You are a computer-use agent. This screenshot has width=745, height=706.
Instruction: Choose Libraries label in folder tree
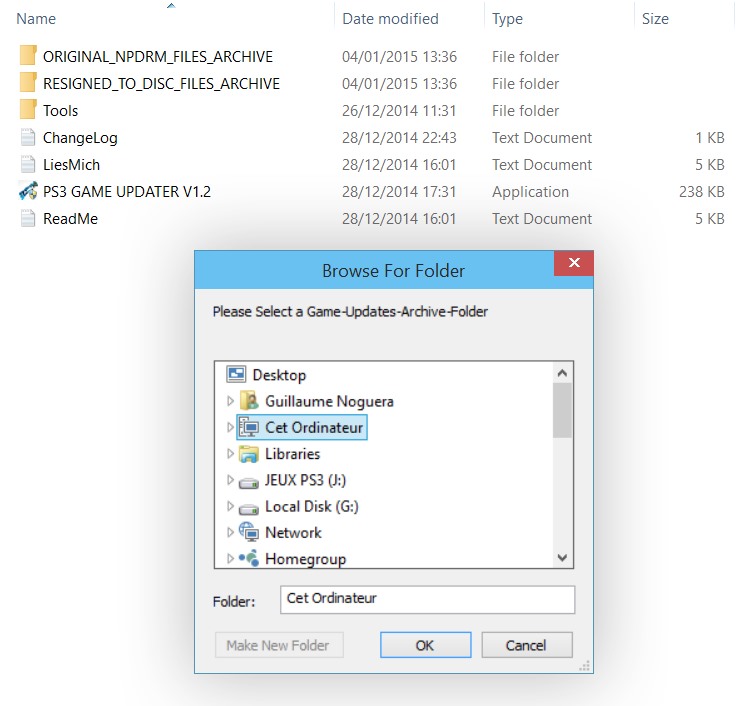pos(292,454)
